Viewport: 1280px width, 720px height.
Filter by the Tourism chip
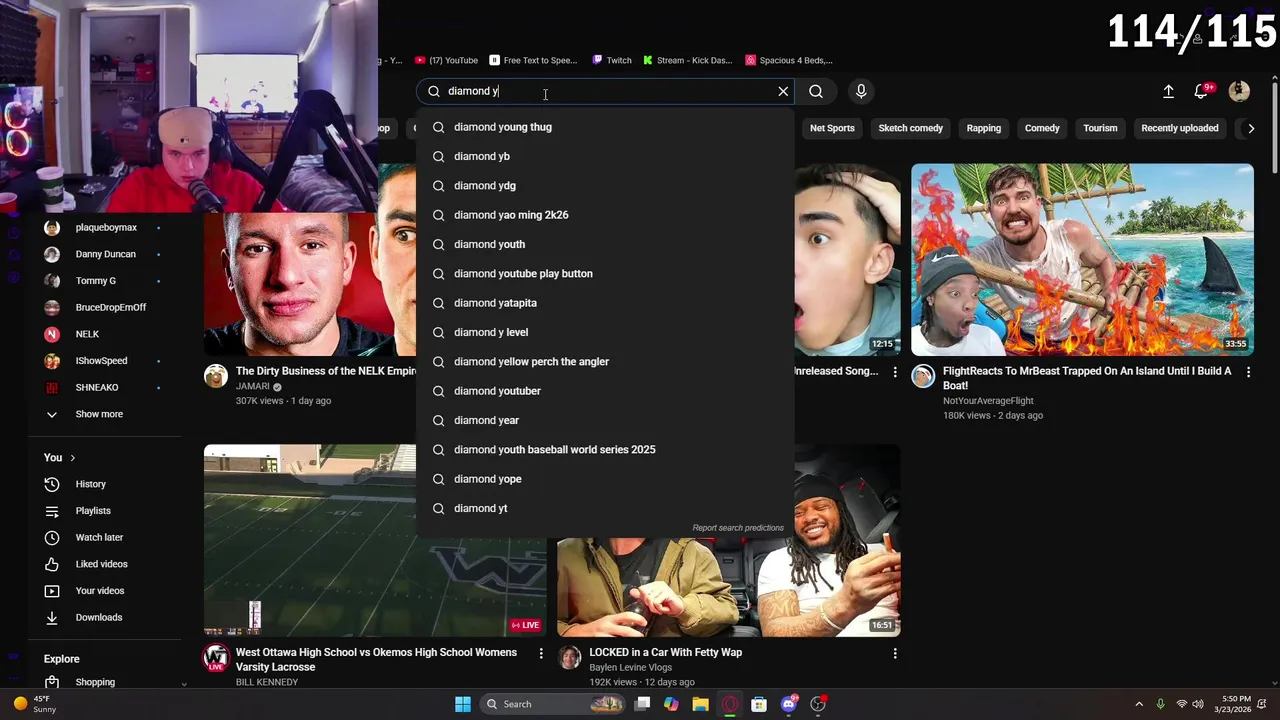click(x=1100, y=128)
